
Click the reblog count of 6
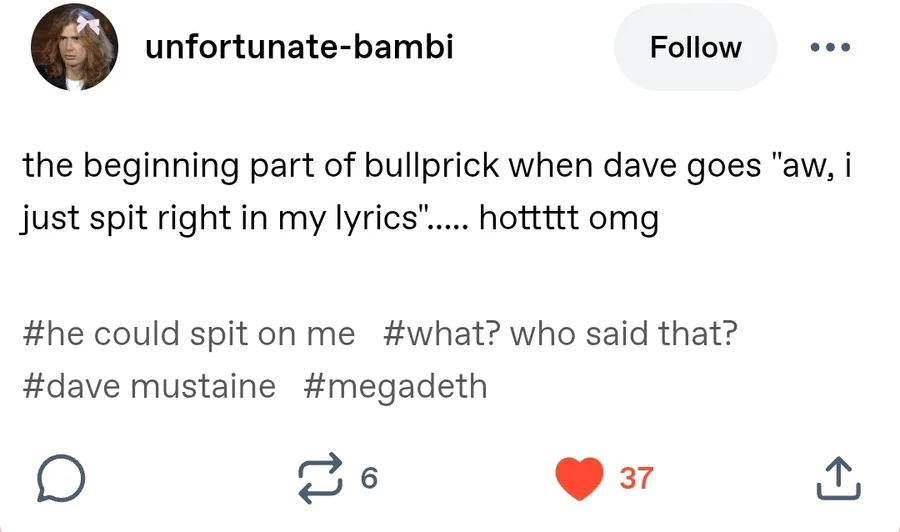(x=368, y=479)
